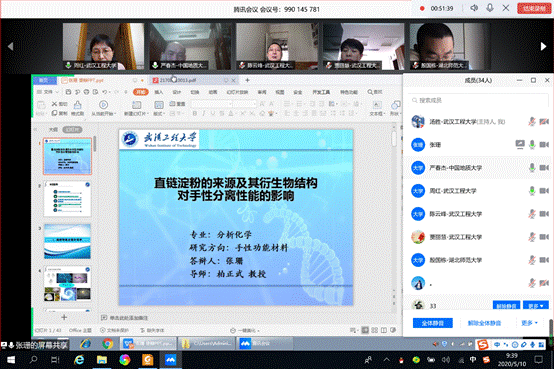The image size is (554, 369).
Task: Toggle camera icon for 张珊
Action: [544, 144]
